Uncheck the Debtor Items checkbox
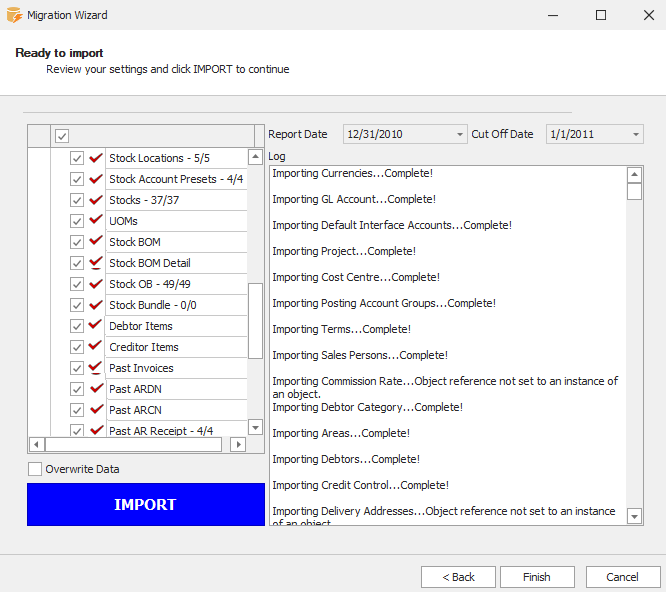Viewport: 666px width, 592px height. tap(77, 326)
